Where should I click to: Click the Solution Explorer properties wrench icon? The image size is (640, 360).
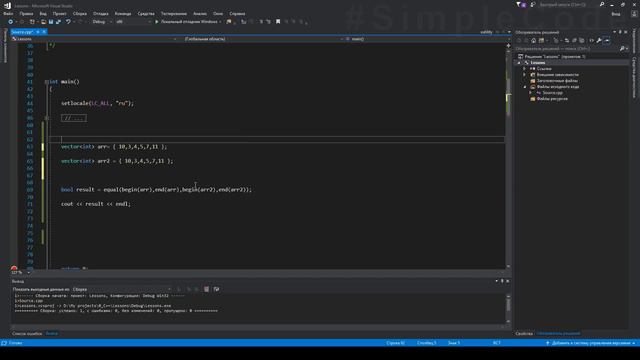click(x=599, y=40)
